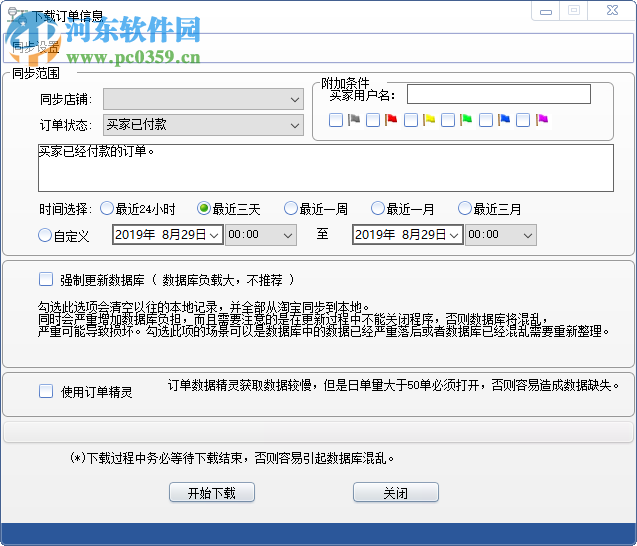Open the start date picker dropdown

click(214, 235)
